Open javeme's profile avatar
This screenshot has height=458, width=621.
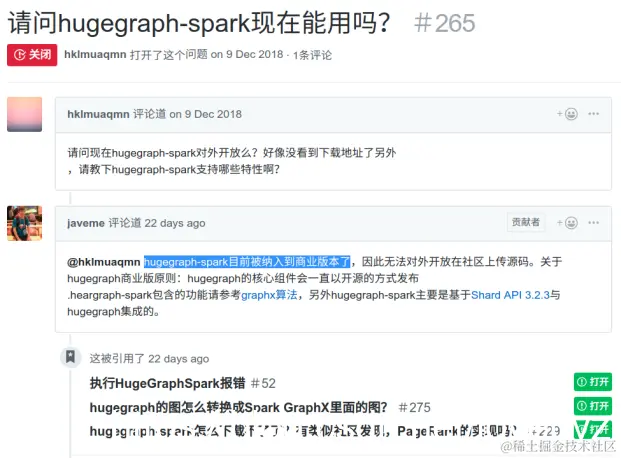(x=25, y=223)
